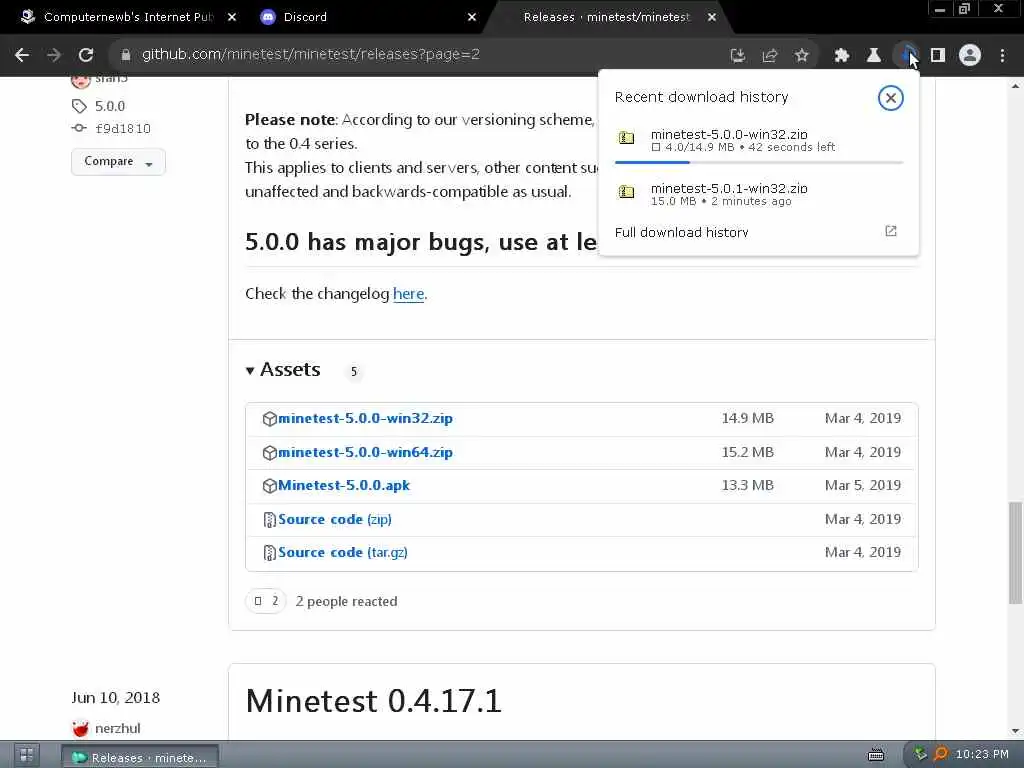Click the reaction button with count 2

(266, 601)
